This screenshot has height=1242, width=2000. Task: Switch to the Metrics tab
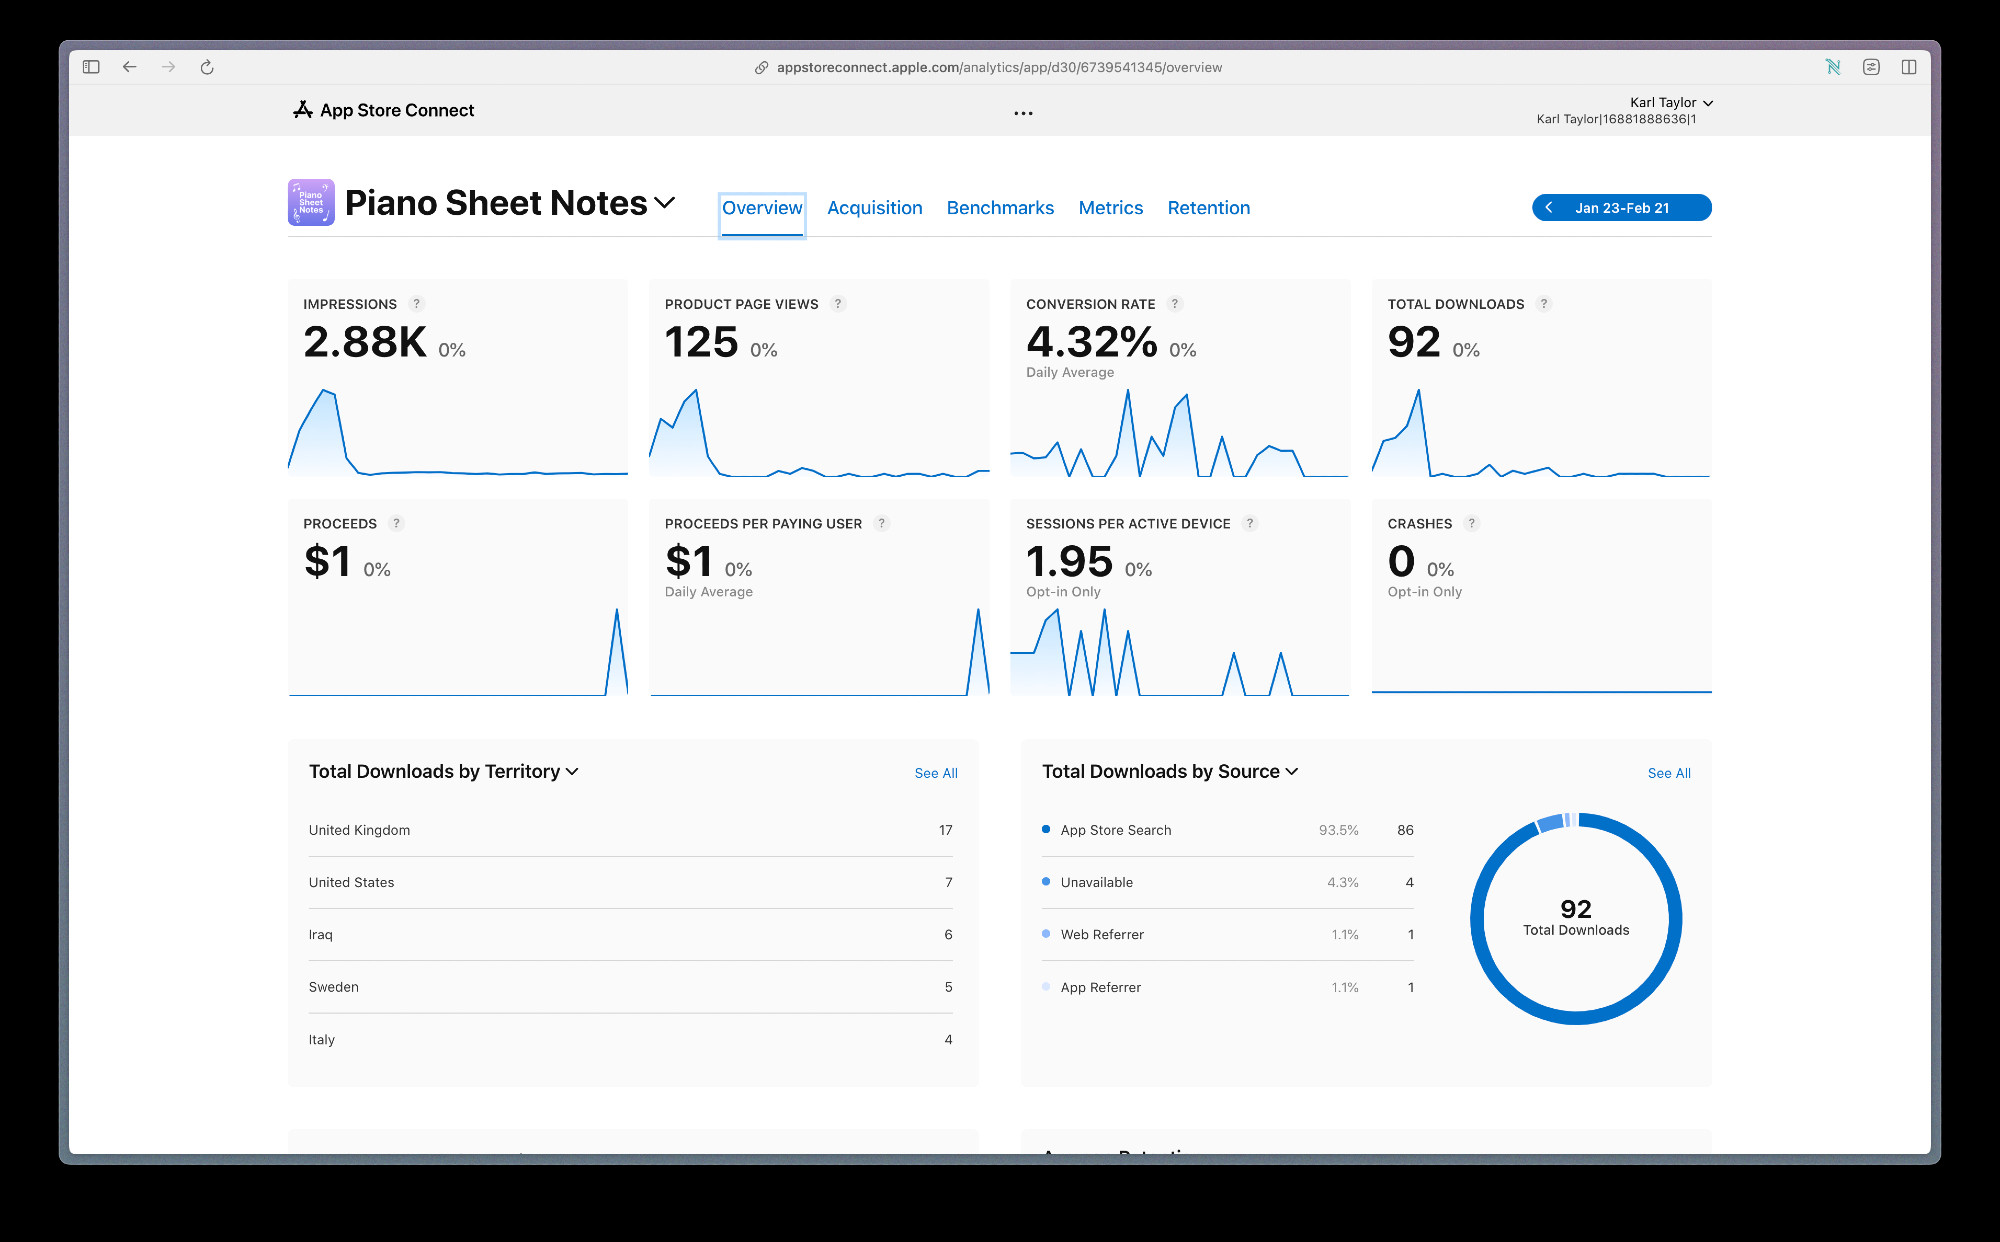click(1110, 208)
